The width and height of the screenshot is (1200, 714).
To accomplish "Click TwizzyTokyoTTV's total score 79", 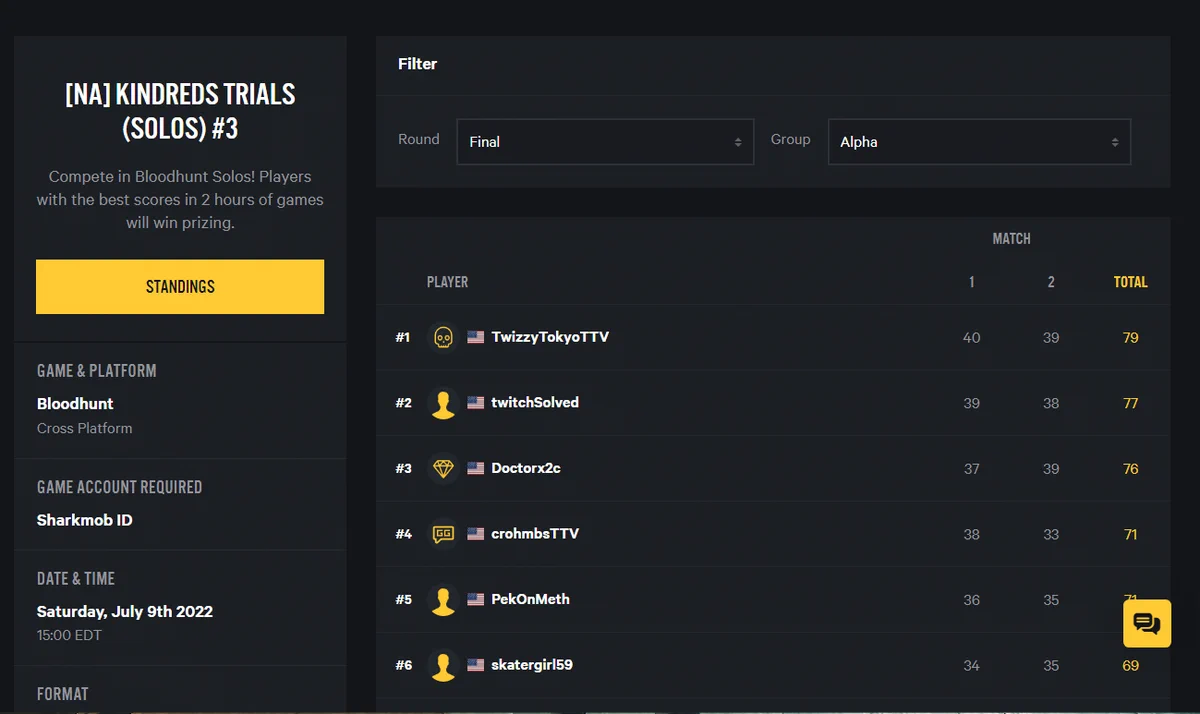I will 1131,338.
